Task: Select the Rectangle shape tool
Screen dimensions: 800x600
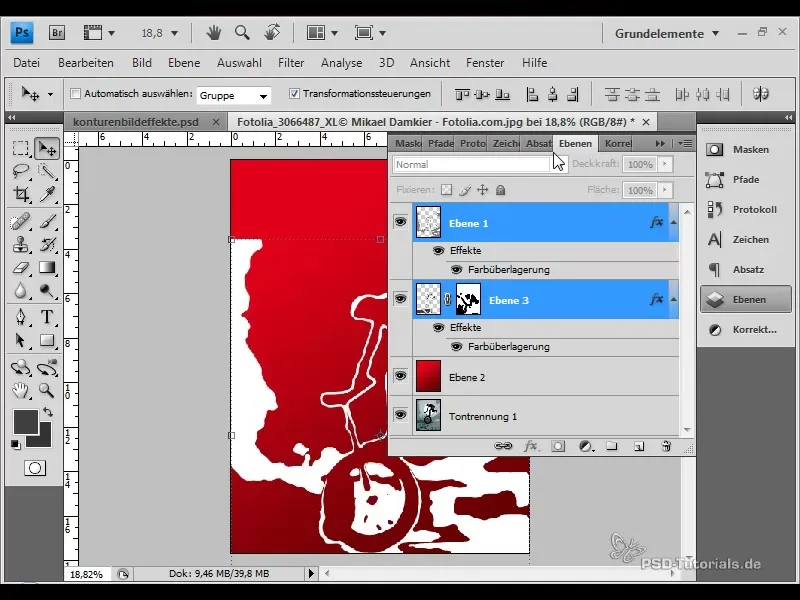Action: click(x=47, y=340)
